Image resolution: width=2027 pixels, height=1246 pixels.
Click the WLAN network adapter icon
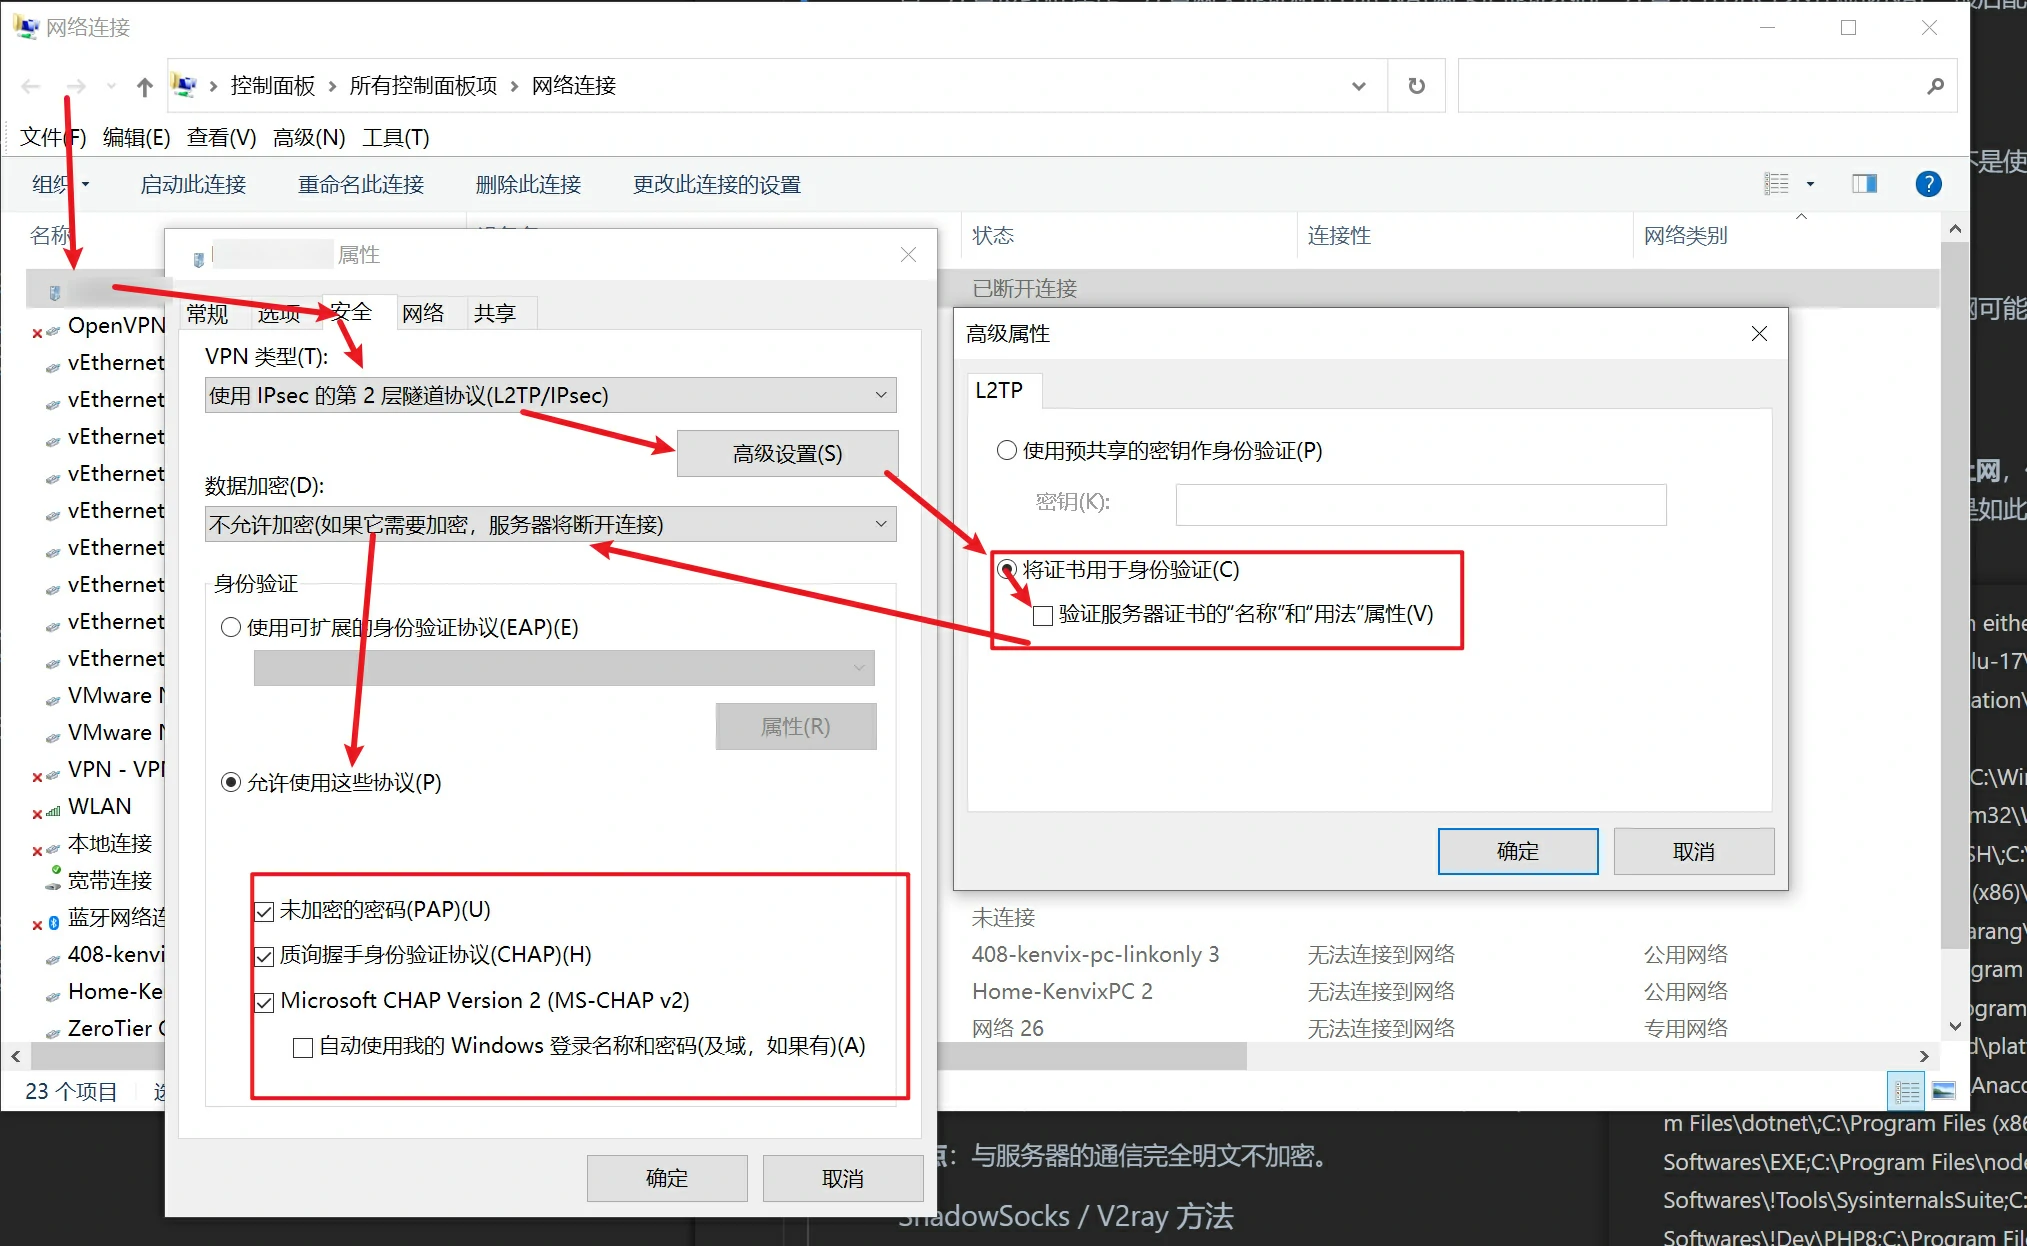point(52,810)
